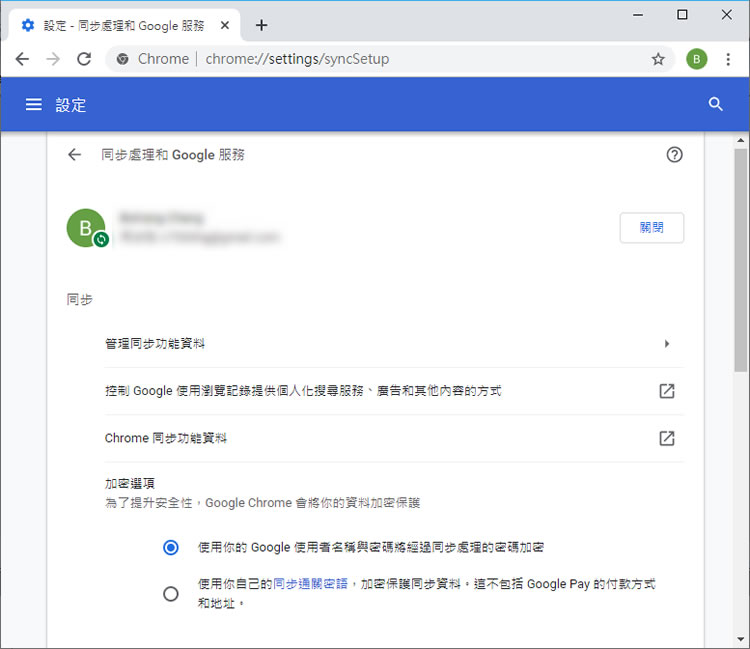Return to previous settings page arrow

(75, 154)
